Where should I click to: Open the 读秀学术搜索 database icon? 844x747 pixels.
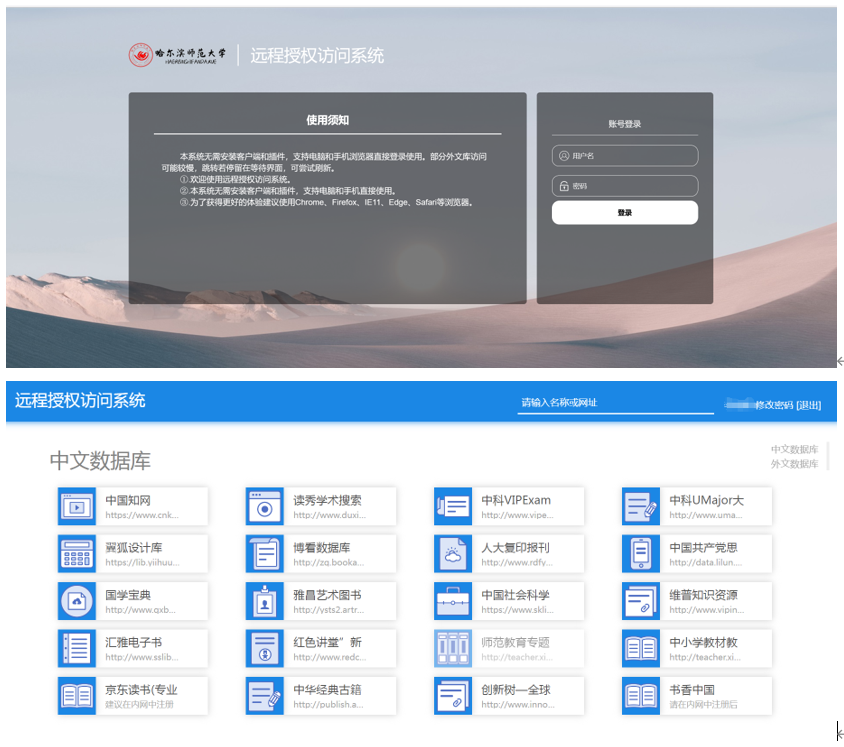tap(265, 506)
